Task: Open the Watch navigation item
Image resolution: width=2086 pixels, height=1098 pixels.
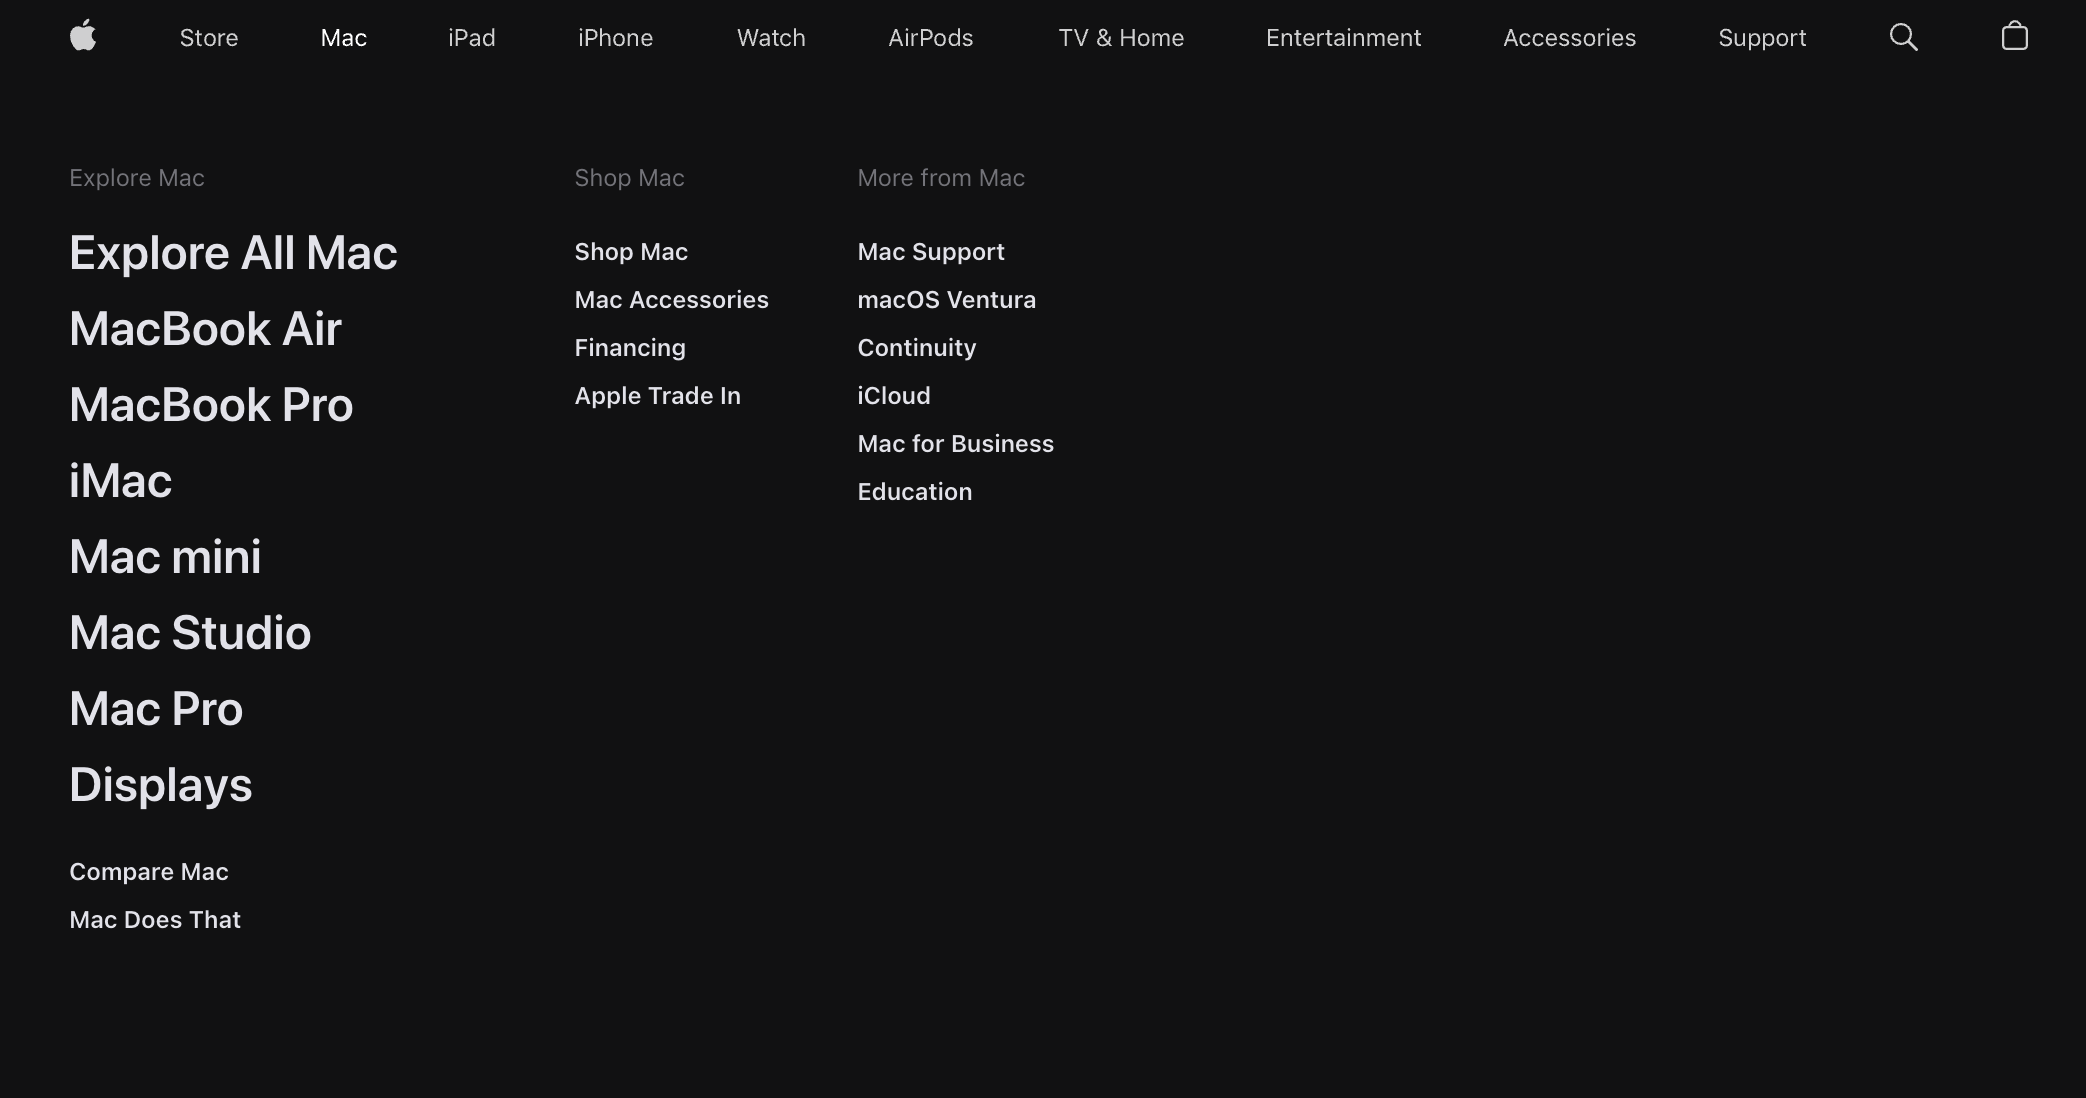Action: [771, 38]
